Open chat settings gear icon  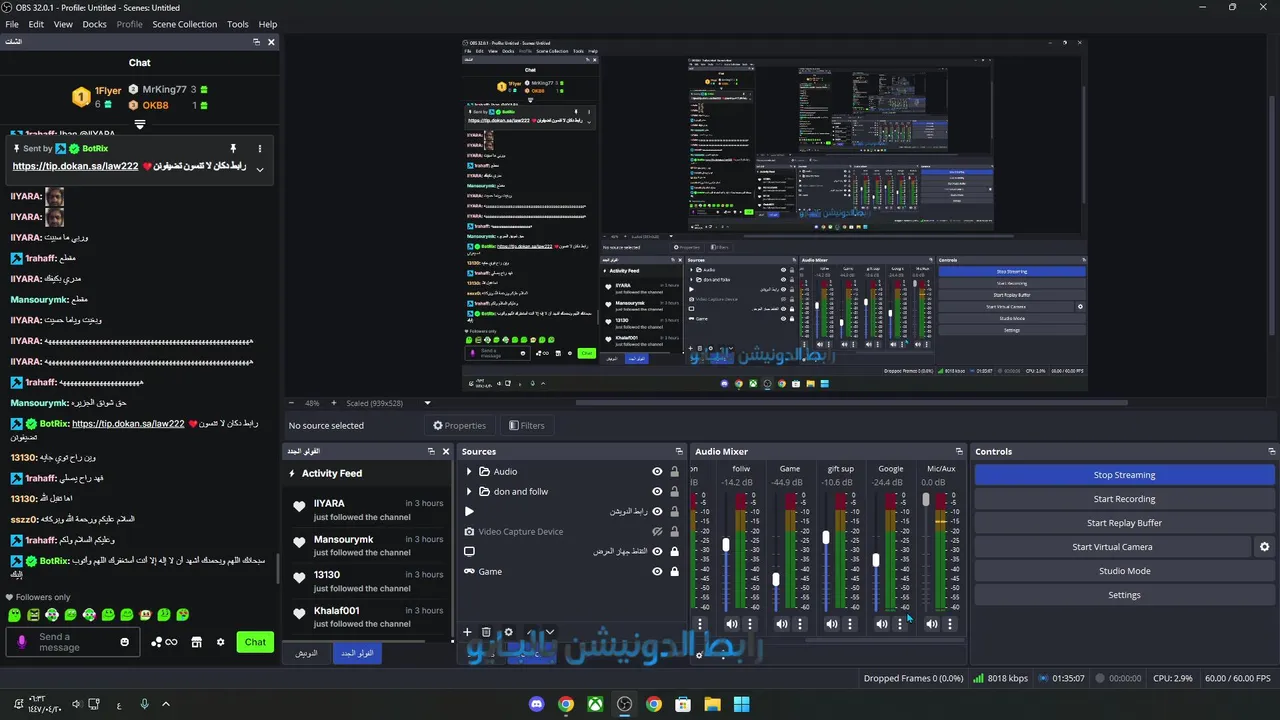pos(221,642)
